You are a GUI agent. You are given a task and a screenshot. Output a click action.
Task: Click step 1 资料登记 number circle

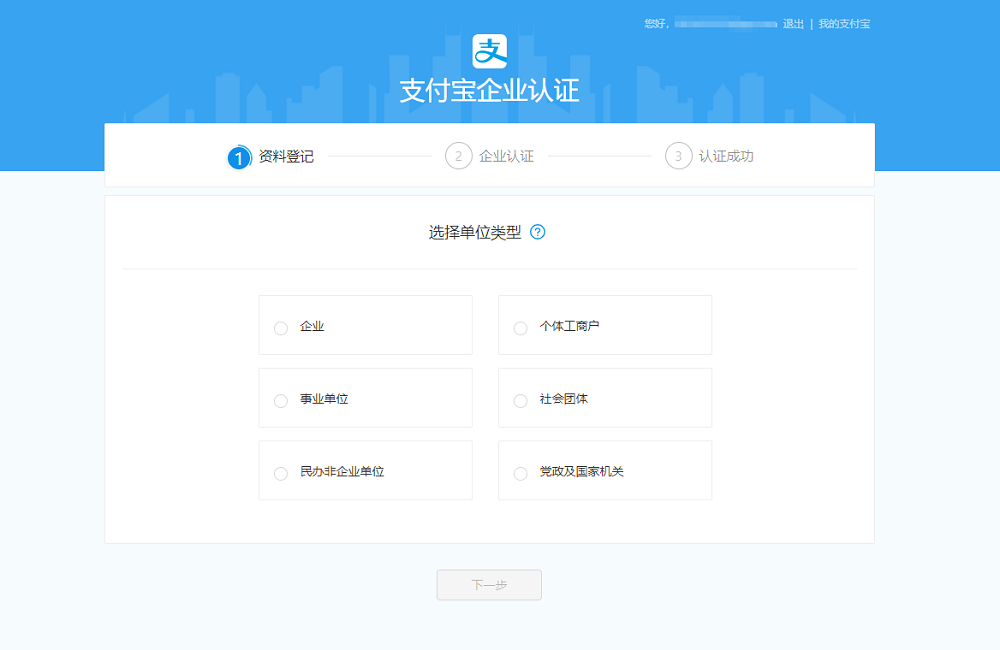click(239, 157)
